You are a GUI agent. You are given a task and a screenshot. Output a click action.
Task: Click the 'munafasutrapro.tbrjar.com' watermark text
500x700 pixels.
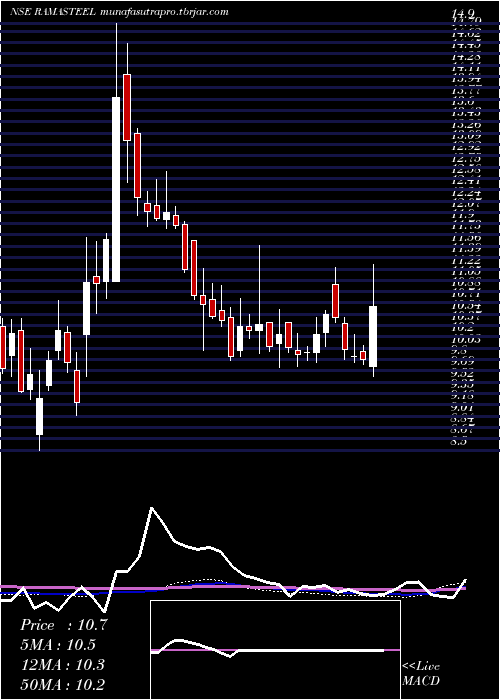pos(163,12)
